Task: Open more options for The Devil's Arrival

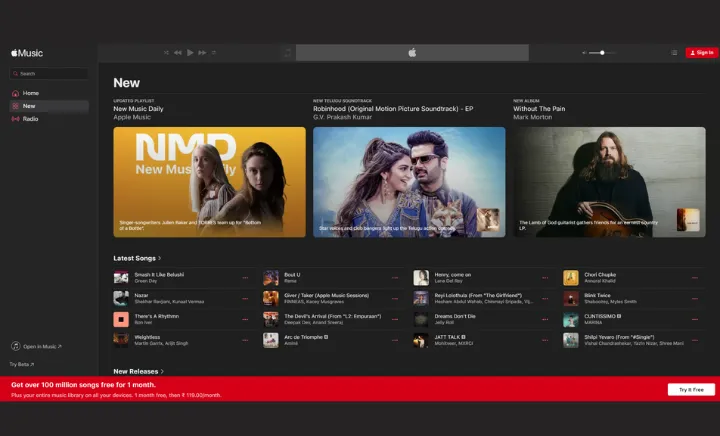Action: pos(395,319)
